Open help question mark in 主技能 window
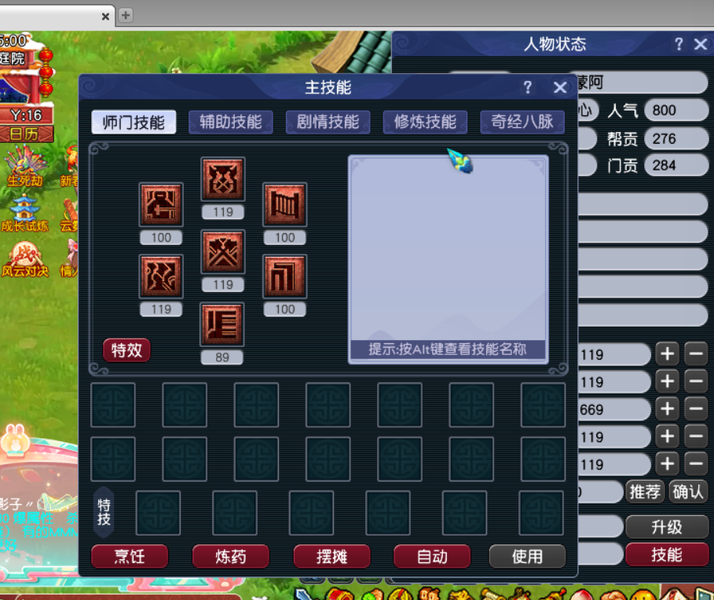This screenshot has height=600, width=714. (528, 88)
